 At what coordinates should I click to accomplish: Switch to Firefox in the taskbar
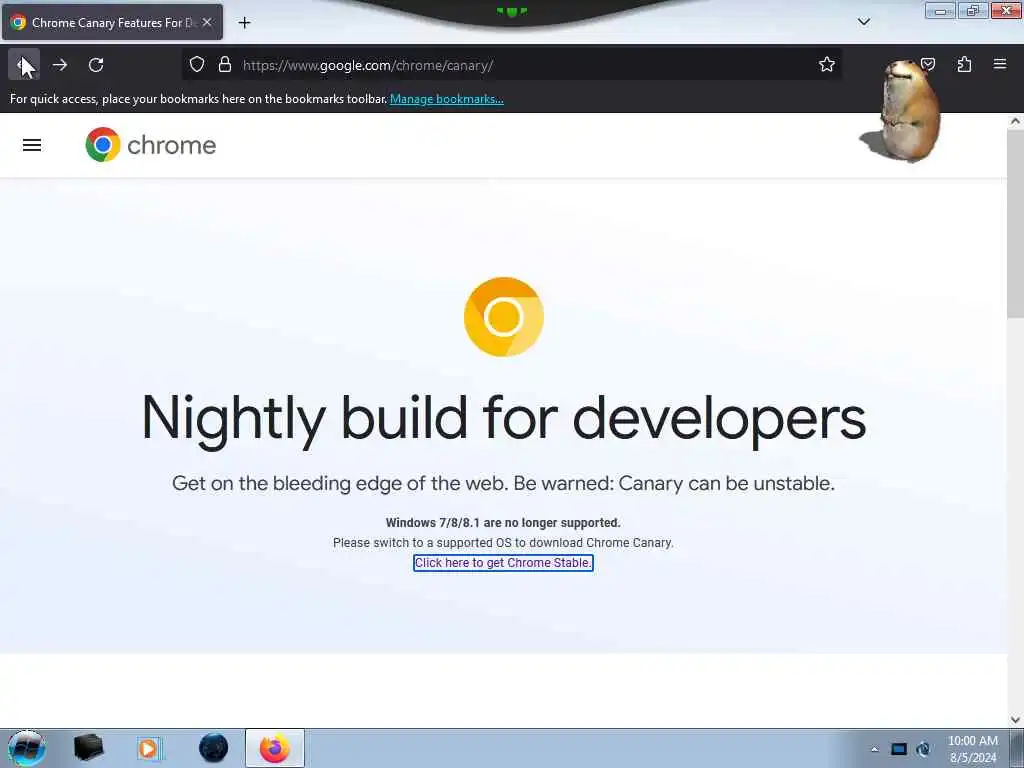point(275,748)
